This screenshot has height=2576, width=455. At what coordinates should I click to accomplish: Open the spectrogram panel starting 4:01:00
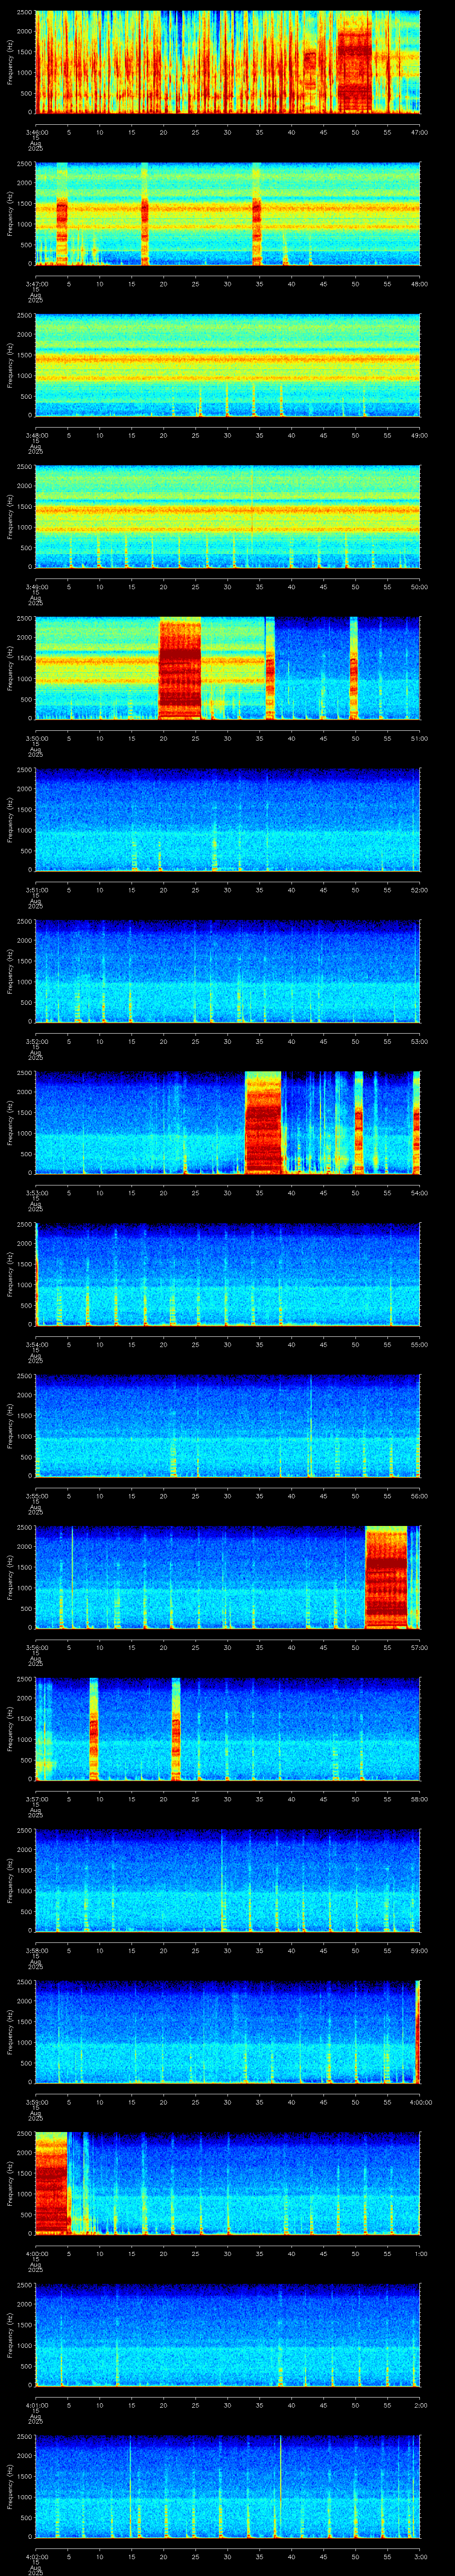tap(228, 2334)
